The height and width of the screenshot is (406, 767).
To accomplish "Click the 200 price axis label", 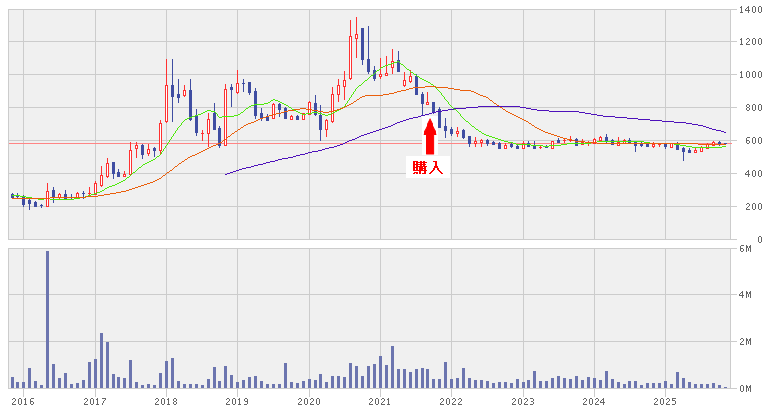I will click(x=749, y=207).
